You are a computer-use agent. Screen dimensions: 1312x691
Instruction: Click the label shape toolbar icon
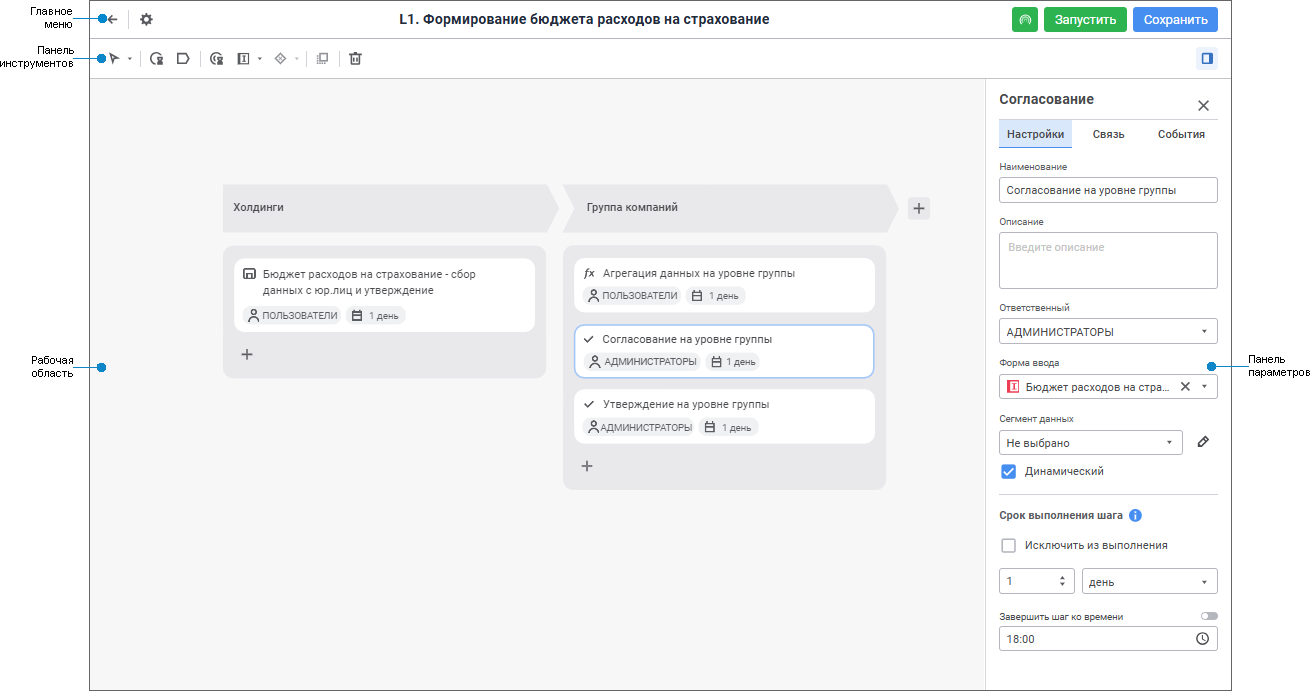pyautogui.click(x=183, y=58)
